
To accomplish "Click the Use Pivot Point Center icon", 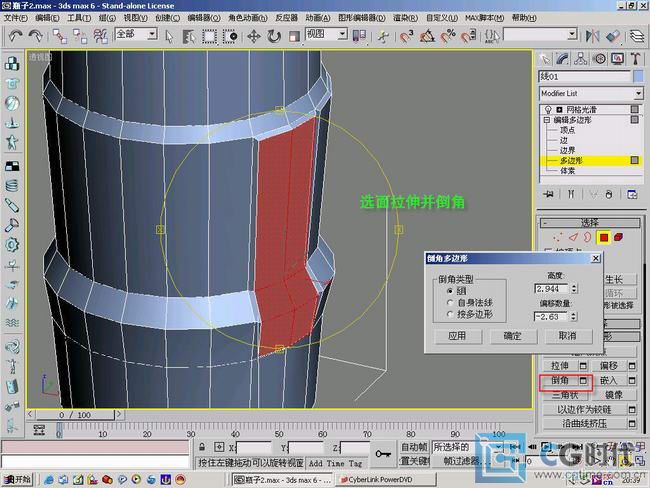I will pos(359,36).
